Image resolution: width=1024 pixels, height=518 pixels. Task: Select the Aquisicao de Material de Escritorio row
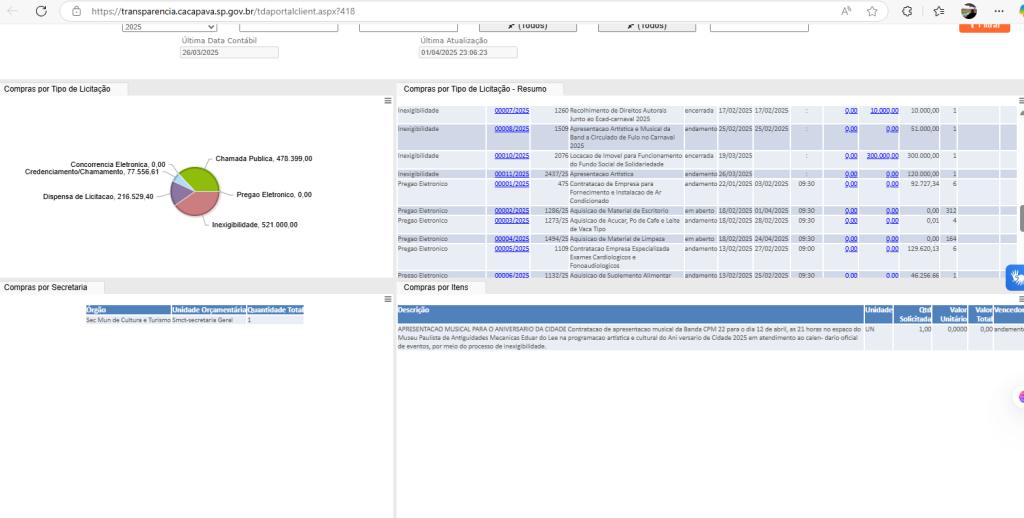point(705,211)
